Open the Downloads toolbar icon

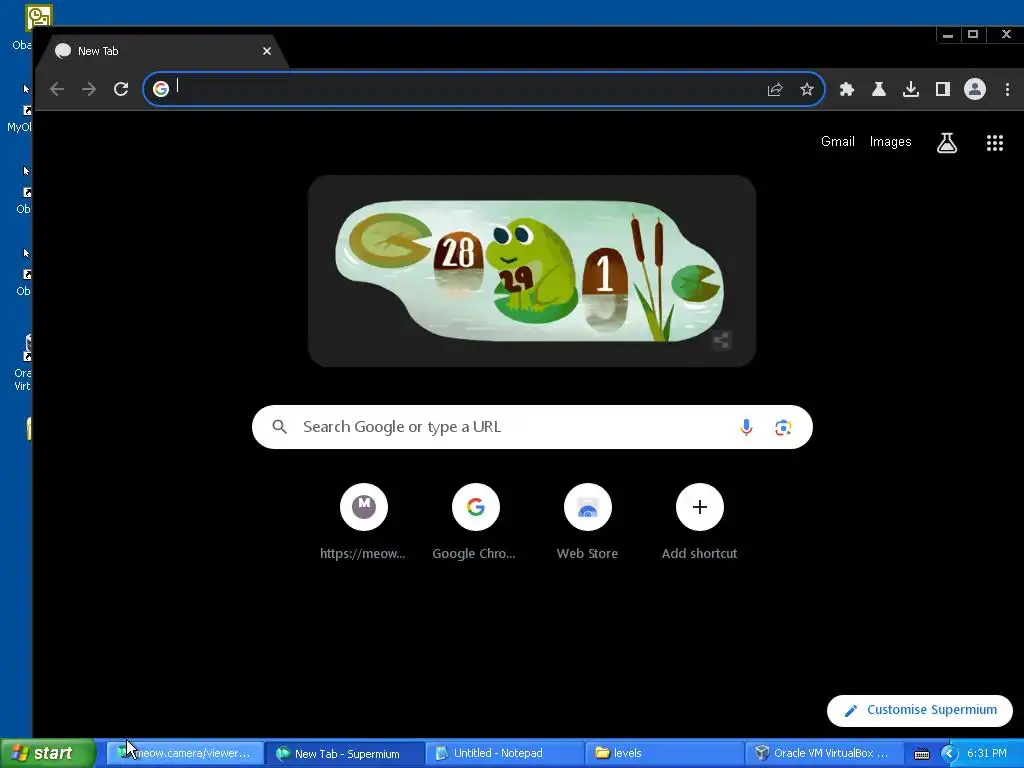910,89
